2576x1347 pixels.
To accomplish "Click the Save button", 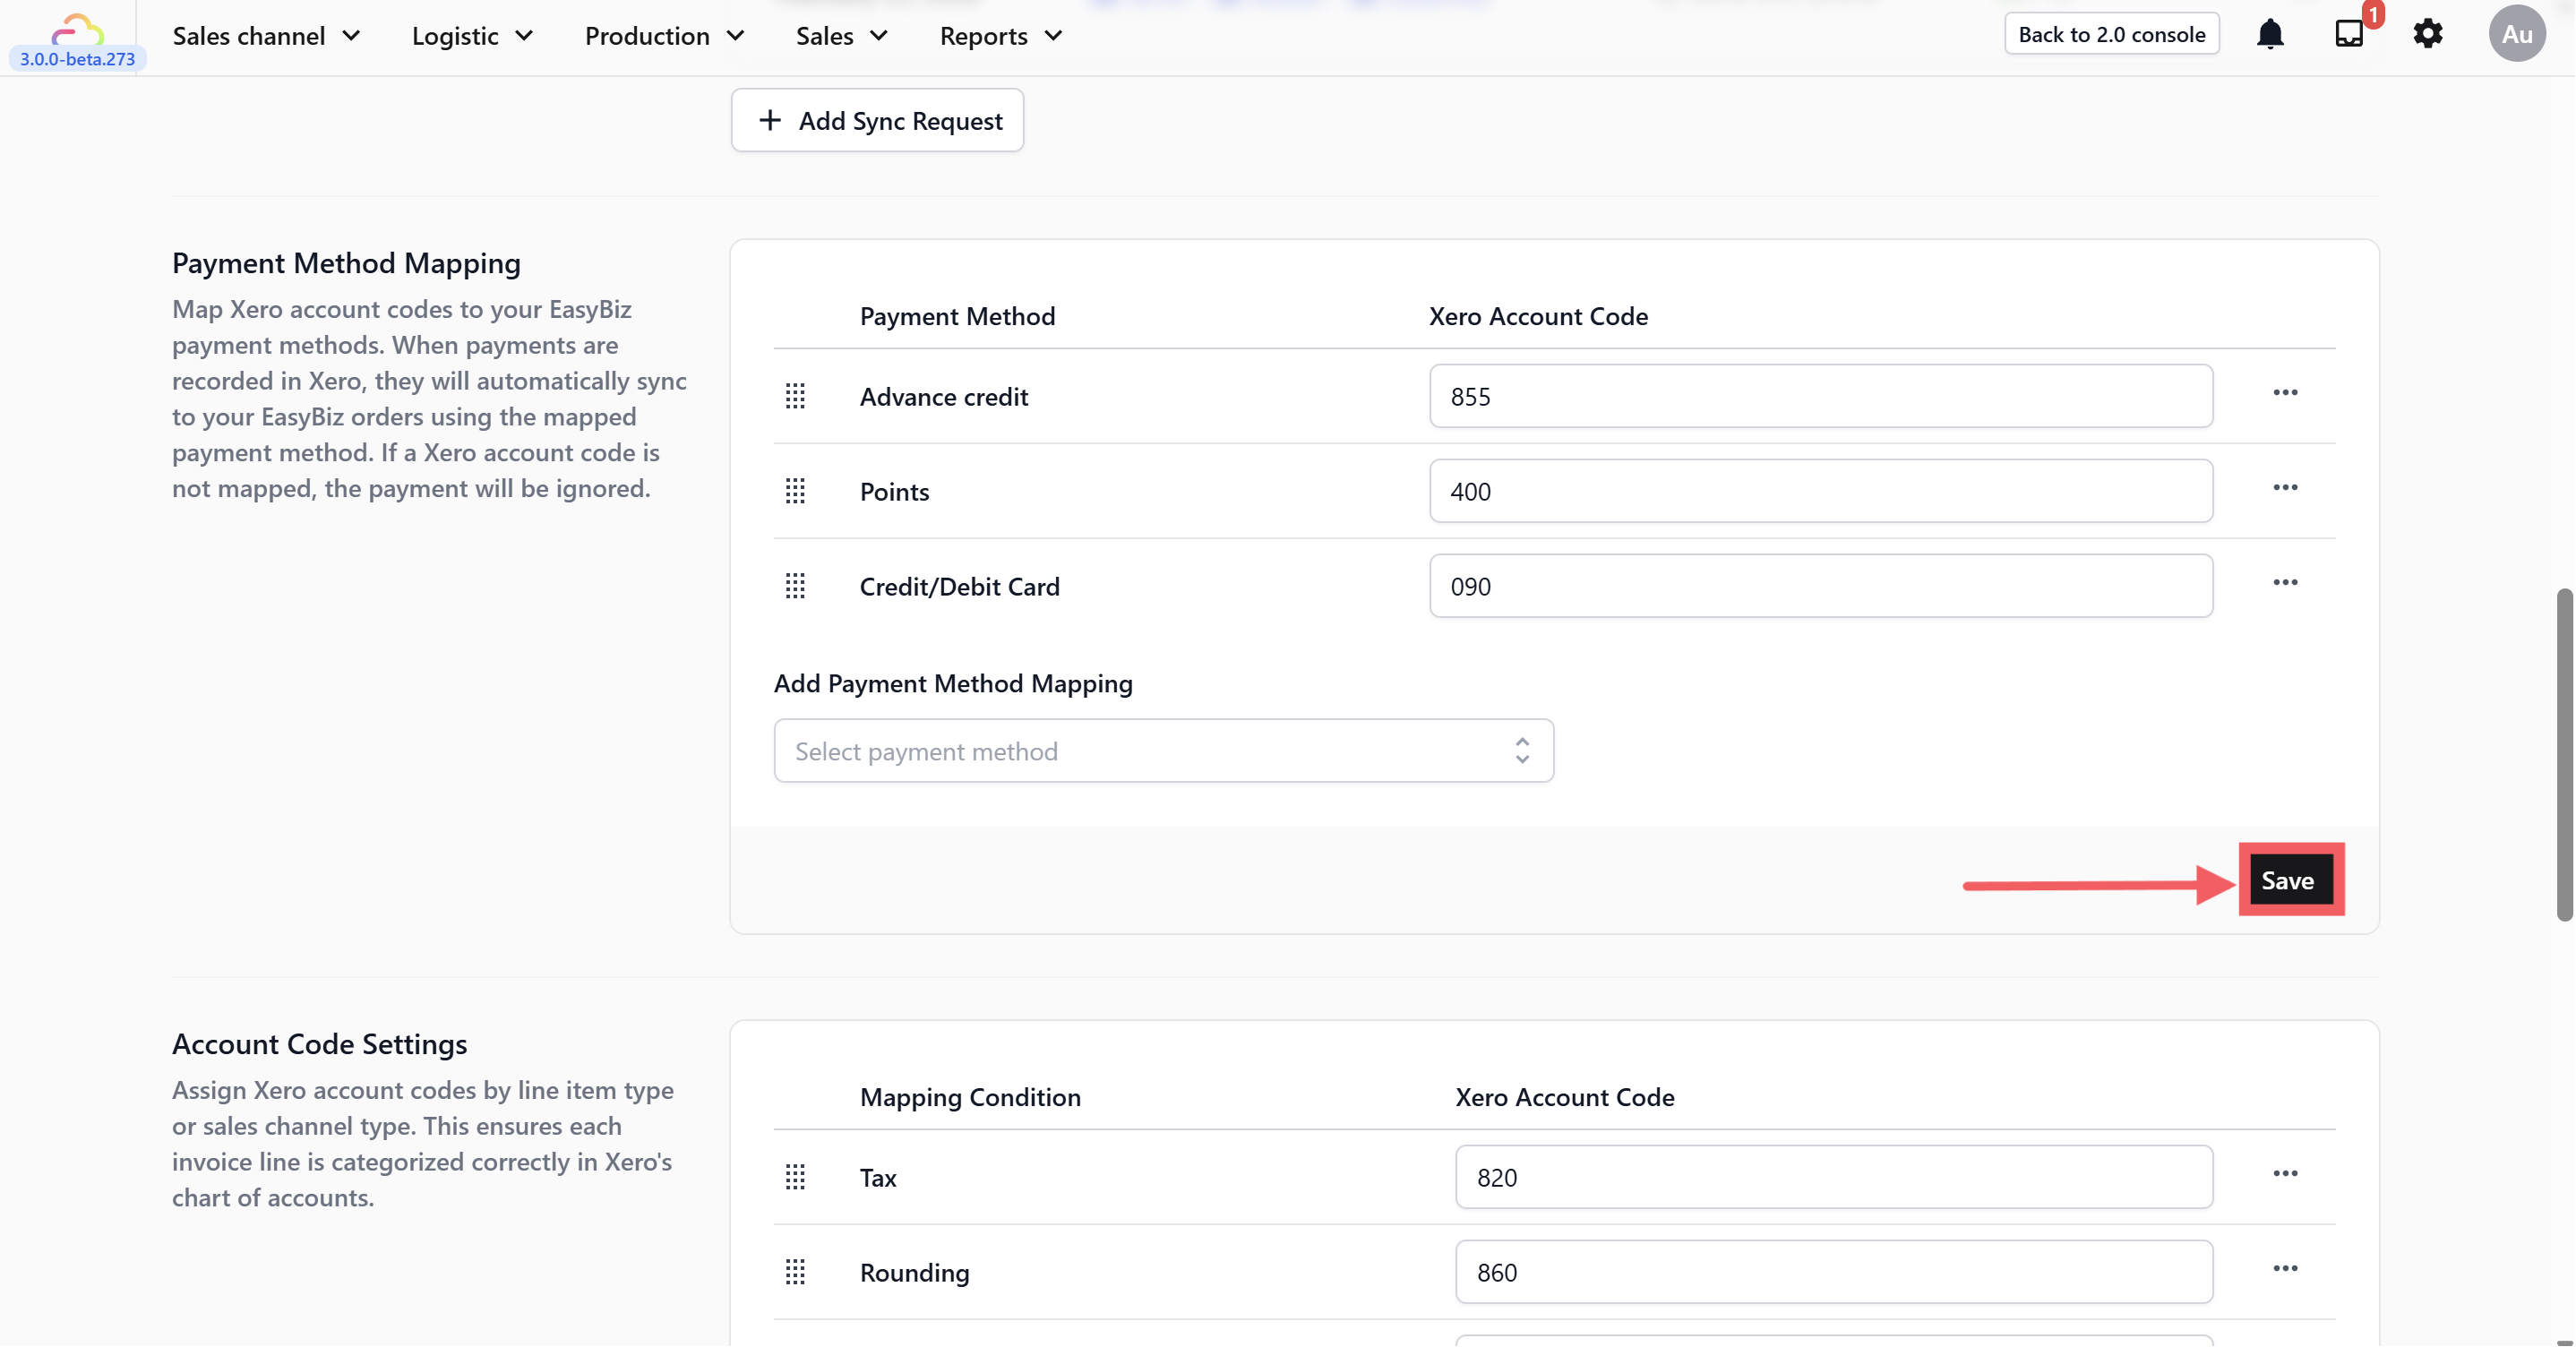I will [2288, 881].
